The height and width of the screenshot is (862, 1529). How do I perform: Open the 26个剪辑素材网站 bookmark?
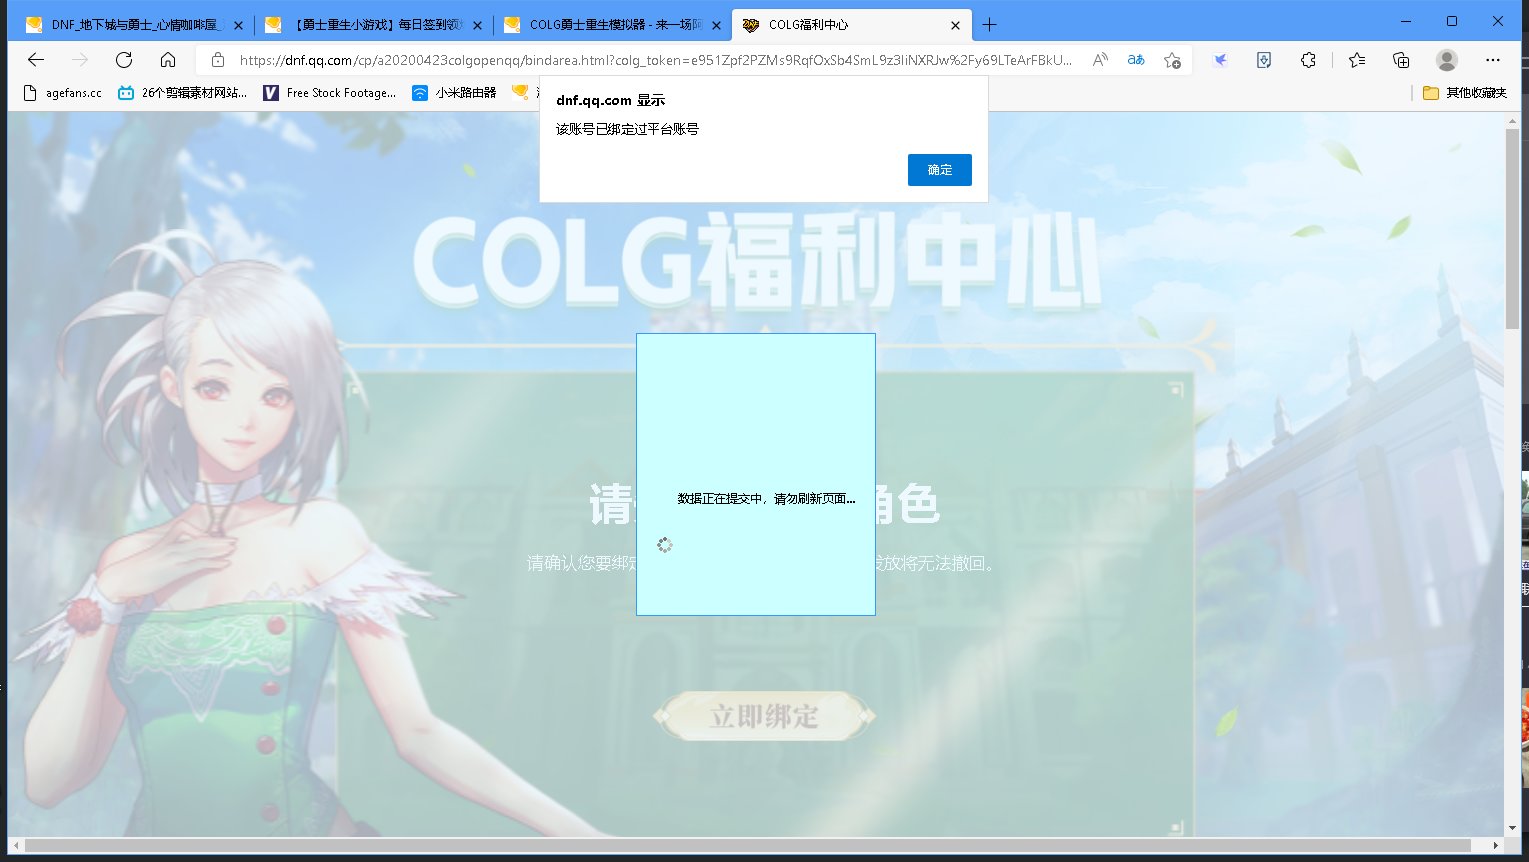(183, 93)
